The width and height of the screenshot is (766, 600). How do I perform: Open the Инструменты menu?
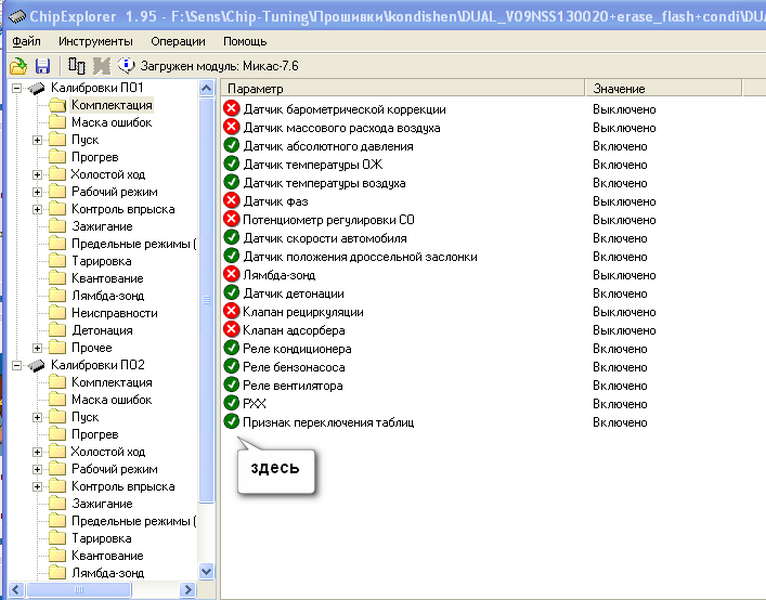(x=95, y=41)
